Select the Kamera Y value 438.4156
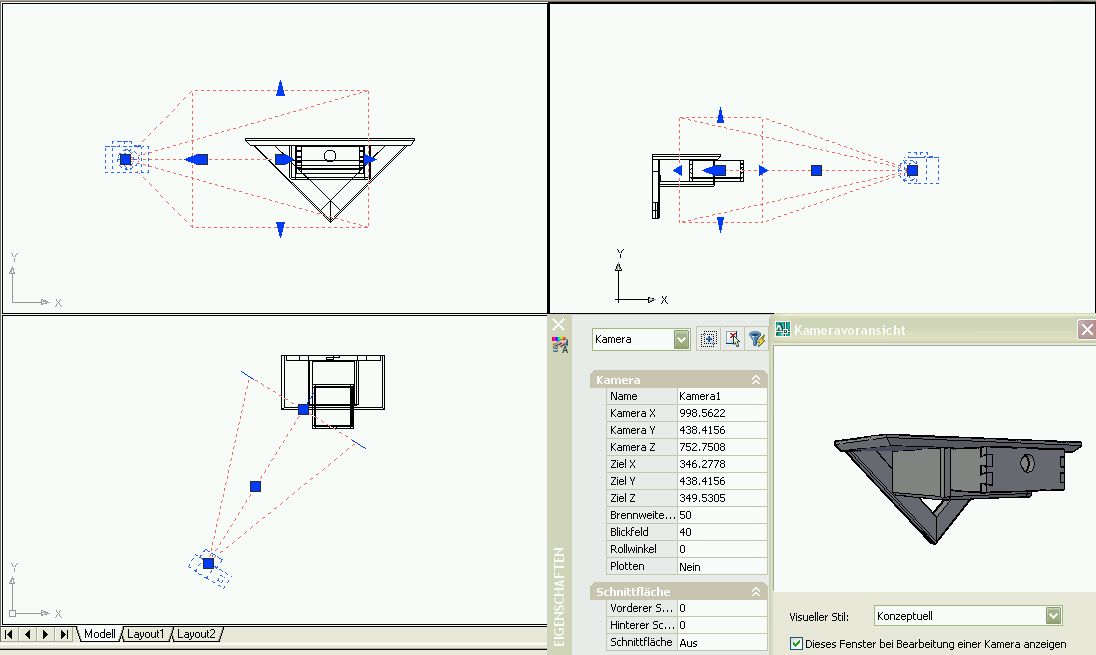 pyautogui.click(x=722, y=430)
